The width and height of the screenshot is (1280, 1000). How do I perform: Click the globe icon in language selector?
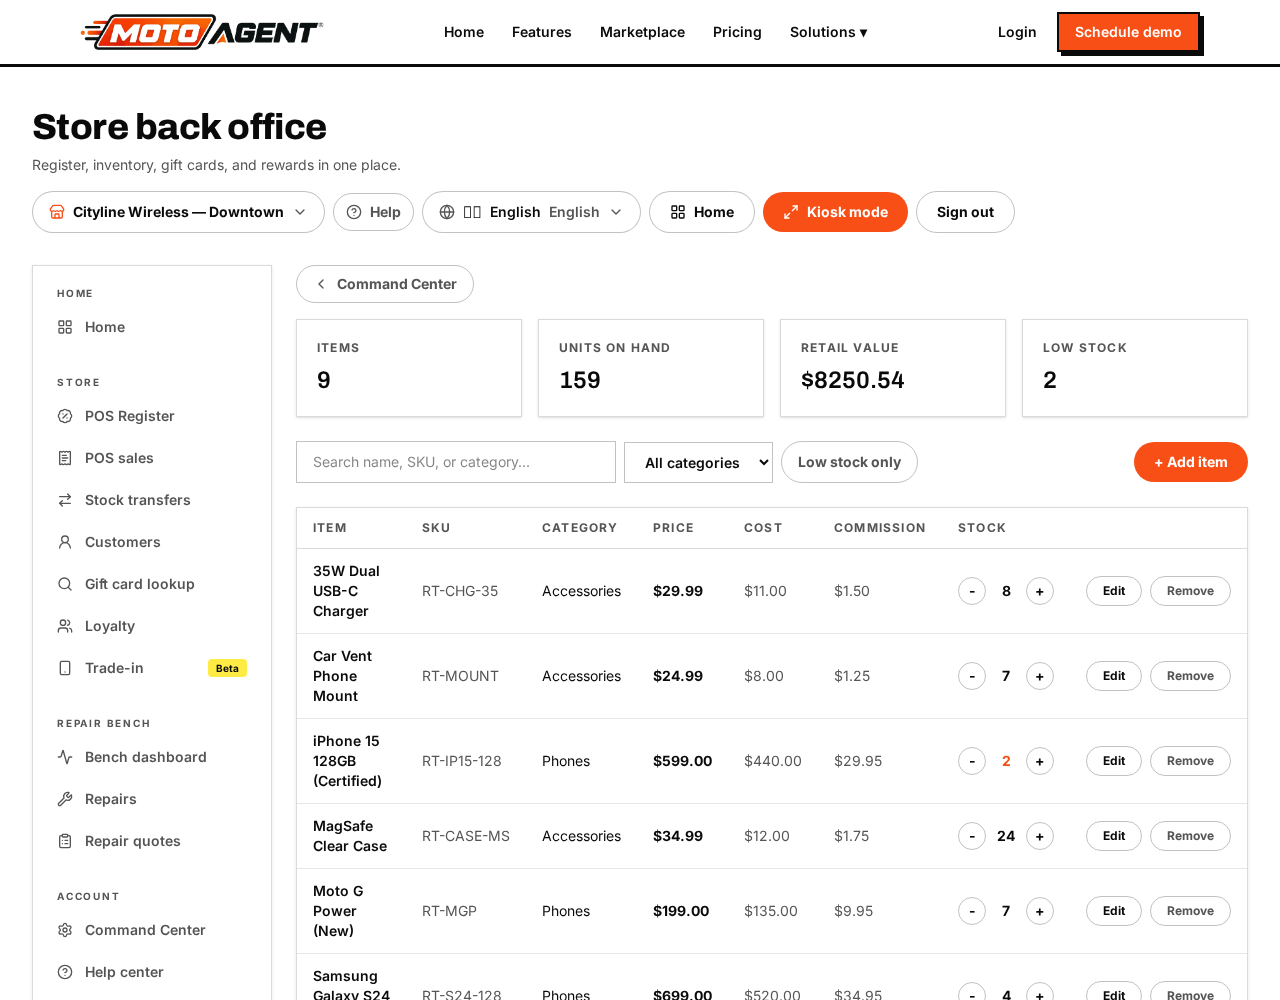pos(447,212)
